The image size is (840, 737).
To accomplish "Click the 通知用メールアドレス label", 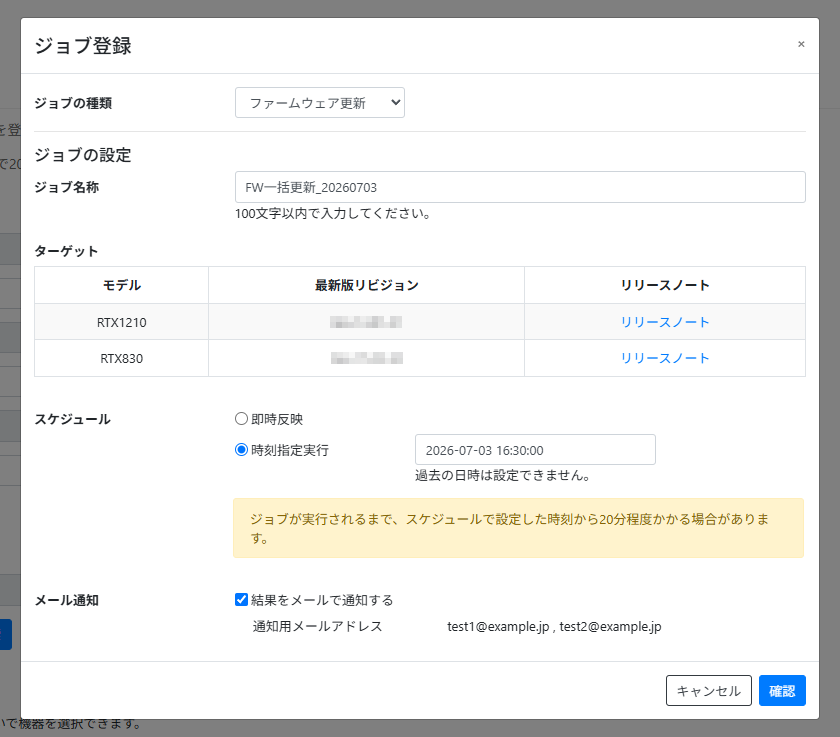I will pyautogui.click(x=318, y=626).
